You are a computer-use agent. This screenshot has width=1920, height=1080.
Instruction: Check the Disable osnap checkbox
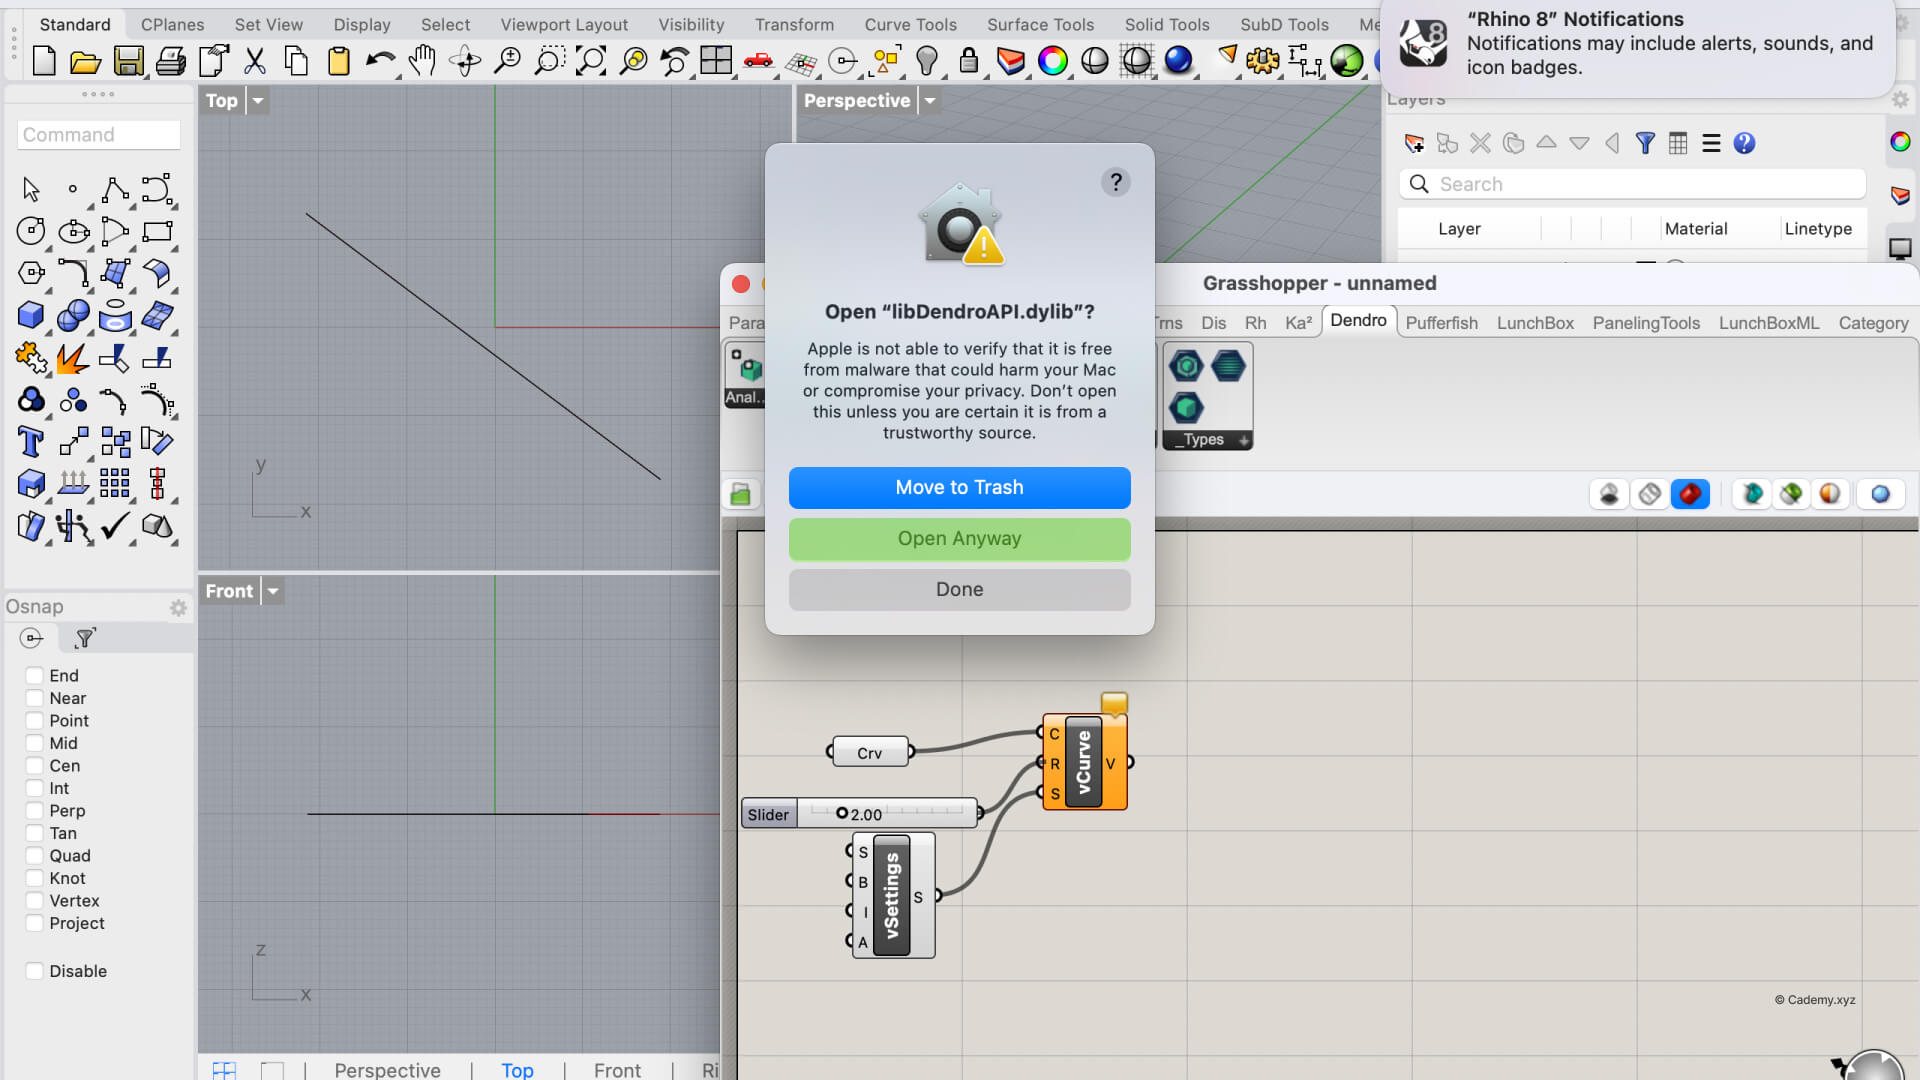tap(34, 971)
